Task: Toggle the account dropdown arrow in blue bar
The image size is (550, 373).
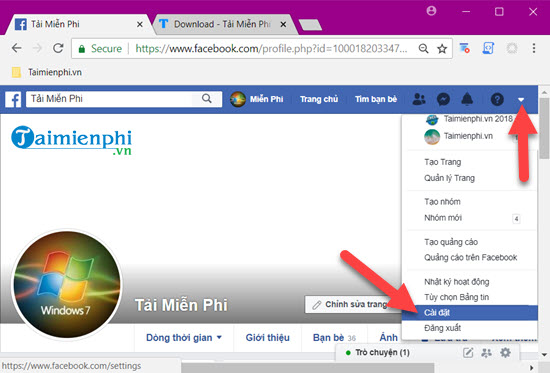Action: (x=521, y=100)
